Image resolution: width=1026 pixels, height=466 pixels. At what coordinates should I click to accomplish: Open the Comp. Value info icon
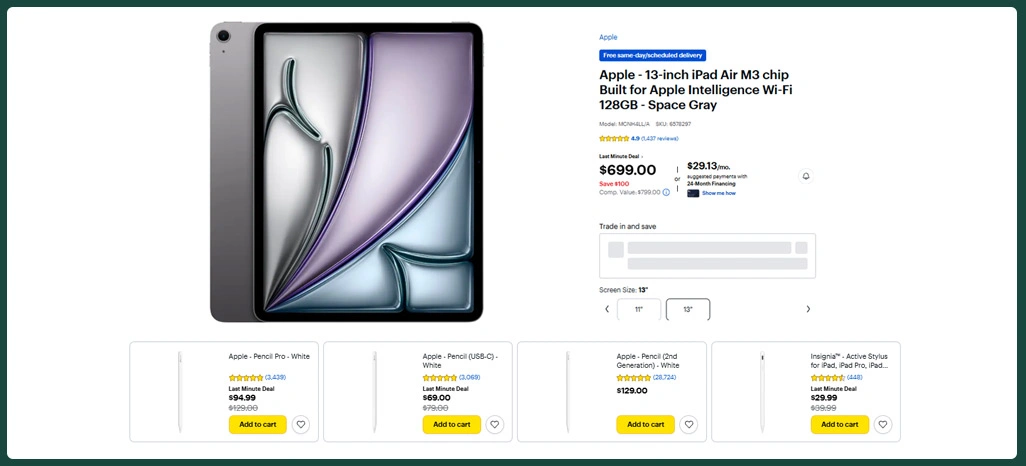pos(666,192)
